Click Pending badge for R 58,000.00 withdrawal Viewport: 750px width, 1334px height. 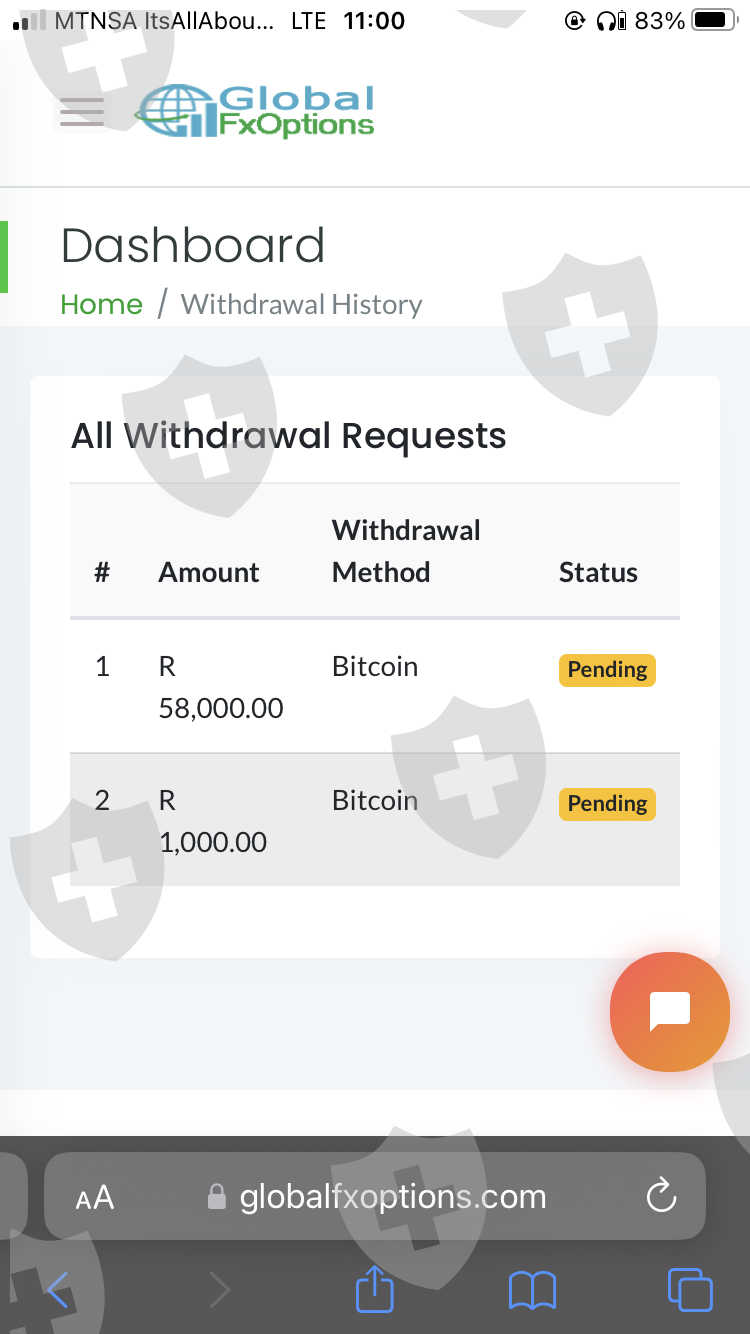pyautogui.click(x=607, y=670)
